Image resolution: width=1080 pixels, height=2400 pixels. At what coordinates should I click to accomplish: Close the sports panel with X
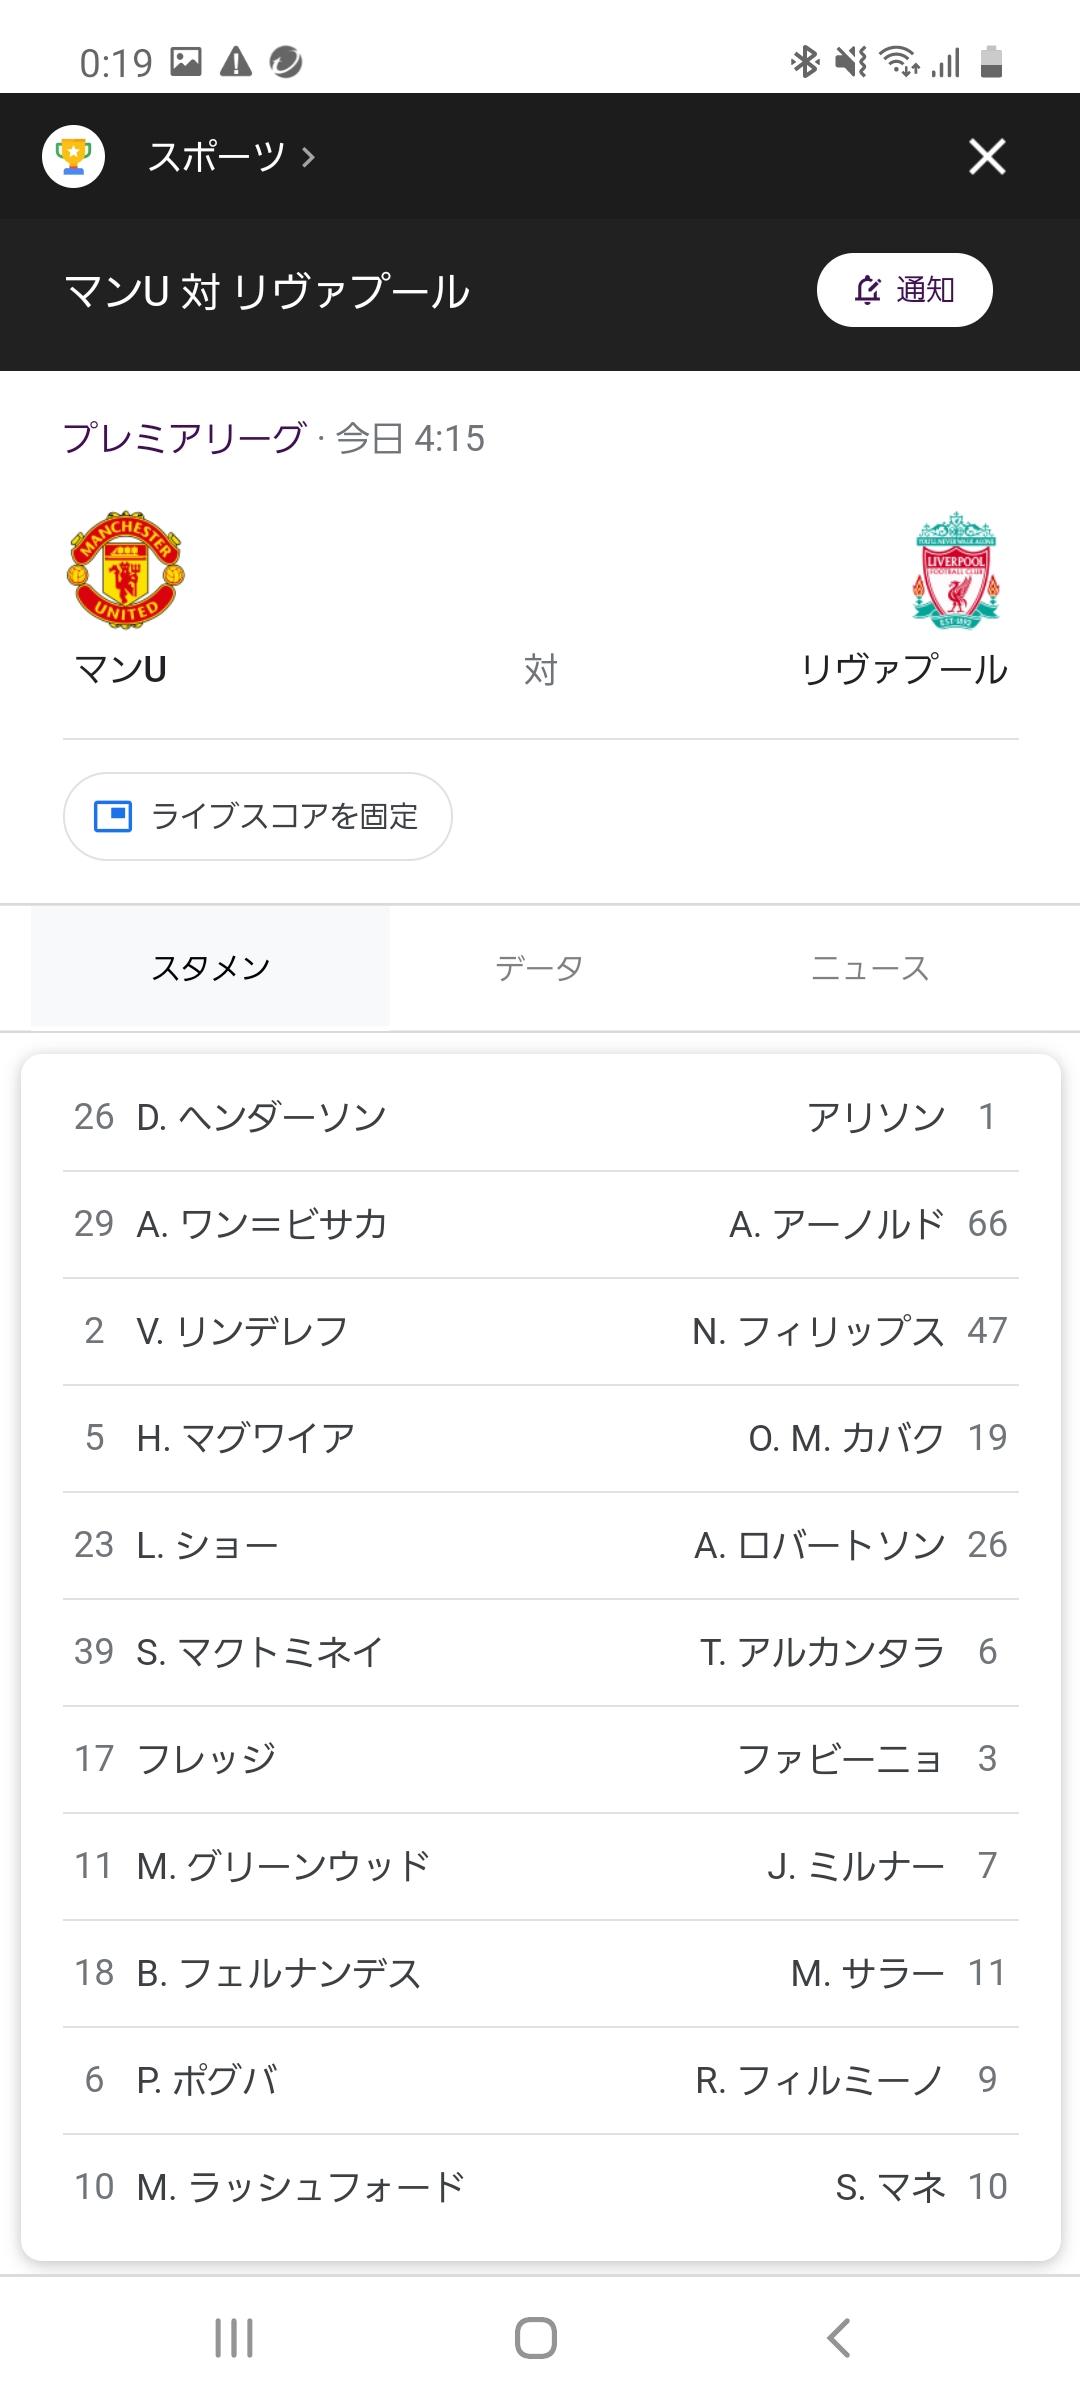[x=986, y=156]
